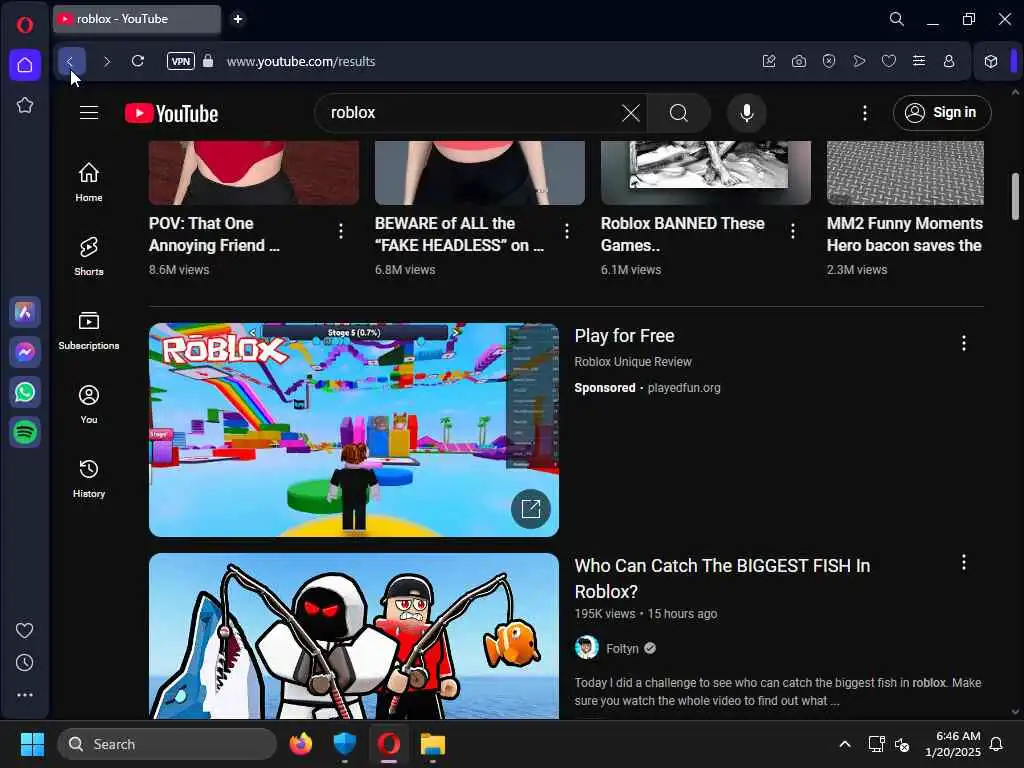Screen dimensions: 1024x768
Task: Open options menu for 'Play for Free' ad
Action: 963,343
